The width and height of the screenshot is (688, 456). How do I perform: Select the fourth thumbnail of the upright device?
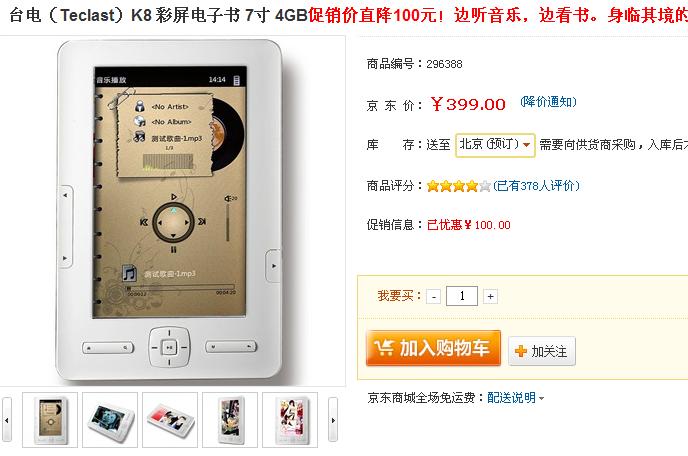point(230,420)
